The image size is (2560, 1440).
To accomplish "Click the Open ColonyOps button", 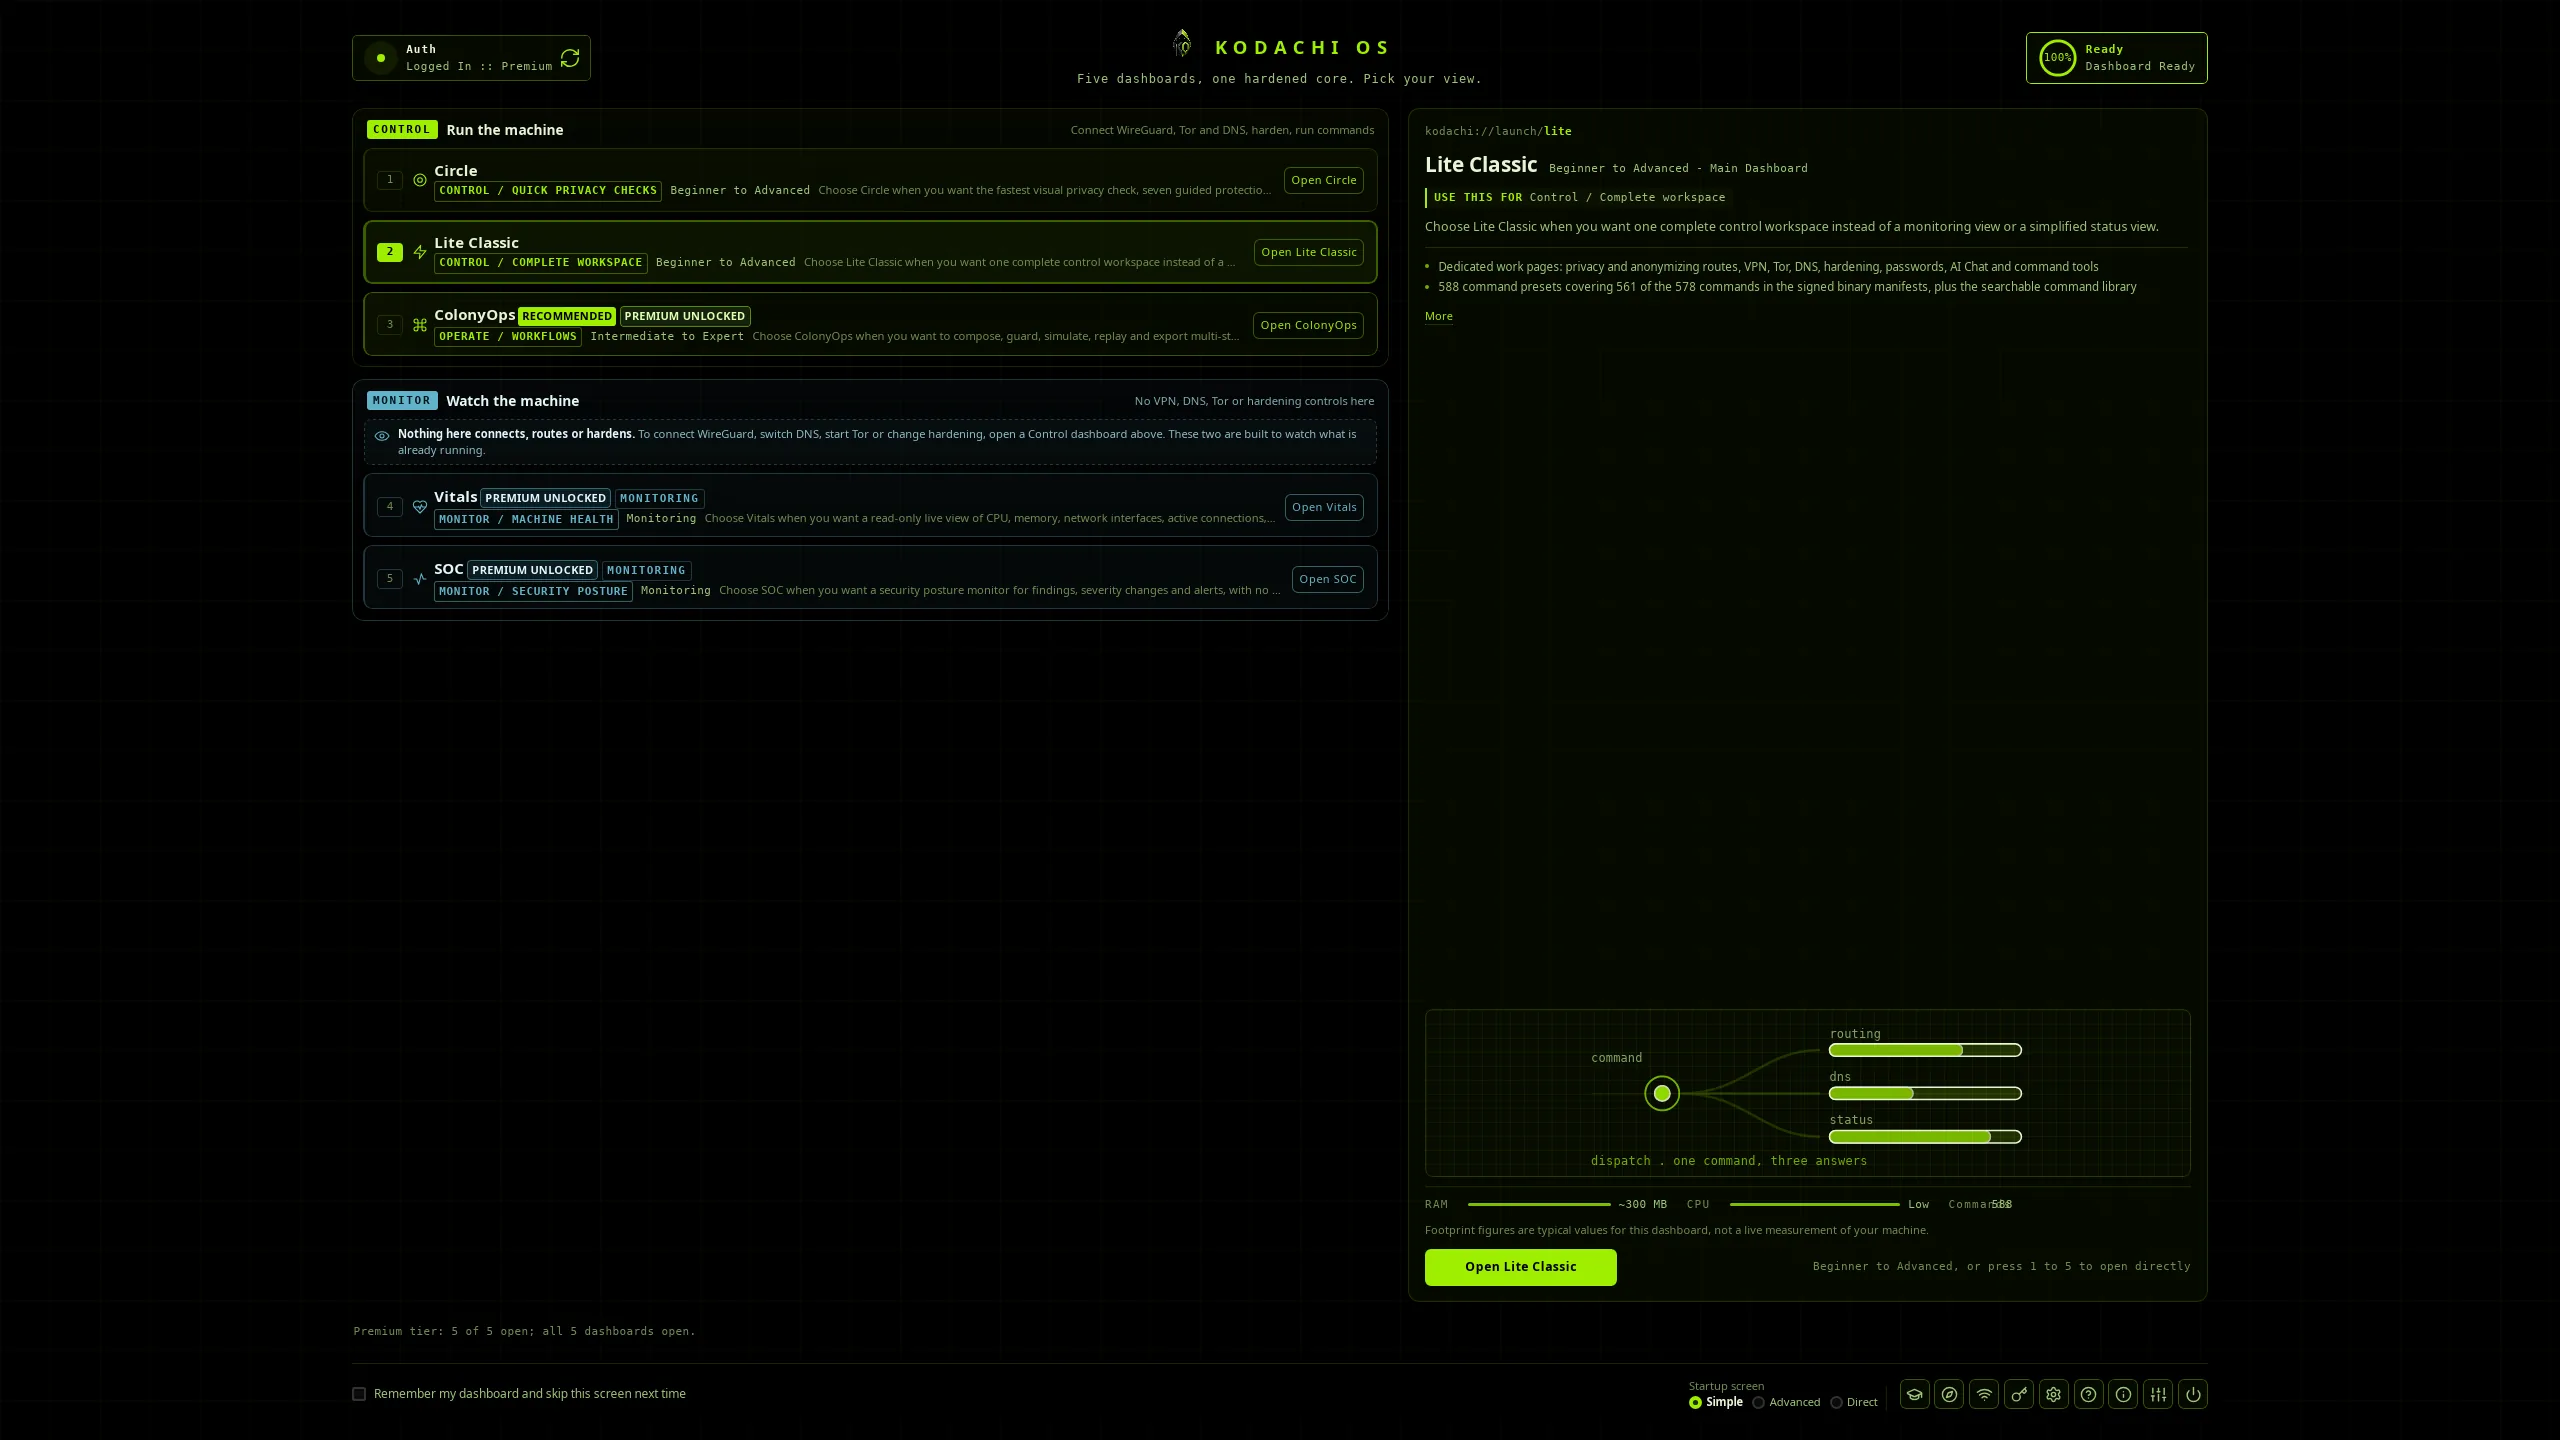I will 1308,325.
